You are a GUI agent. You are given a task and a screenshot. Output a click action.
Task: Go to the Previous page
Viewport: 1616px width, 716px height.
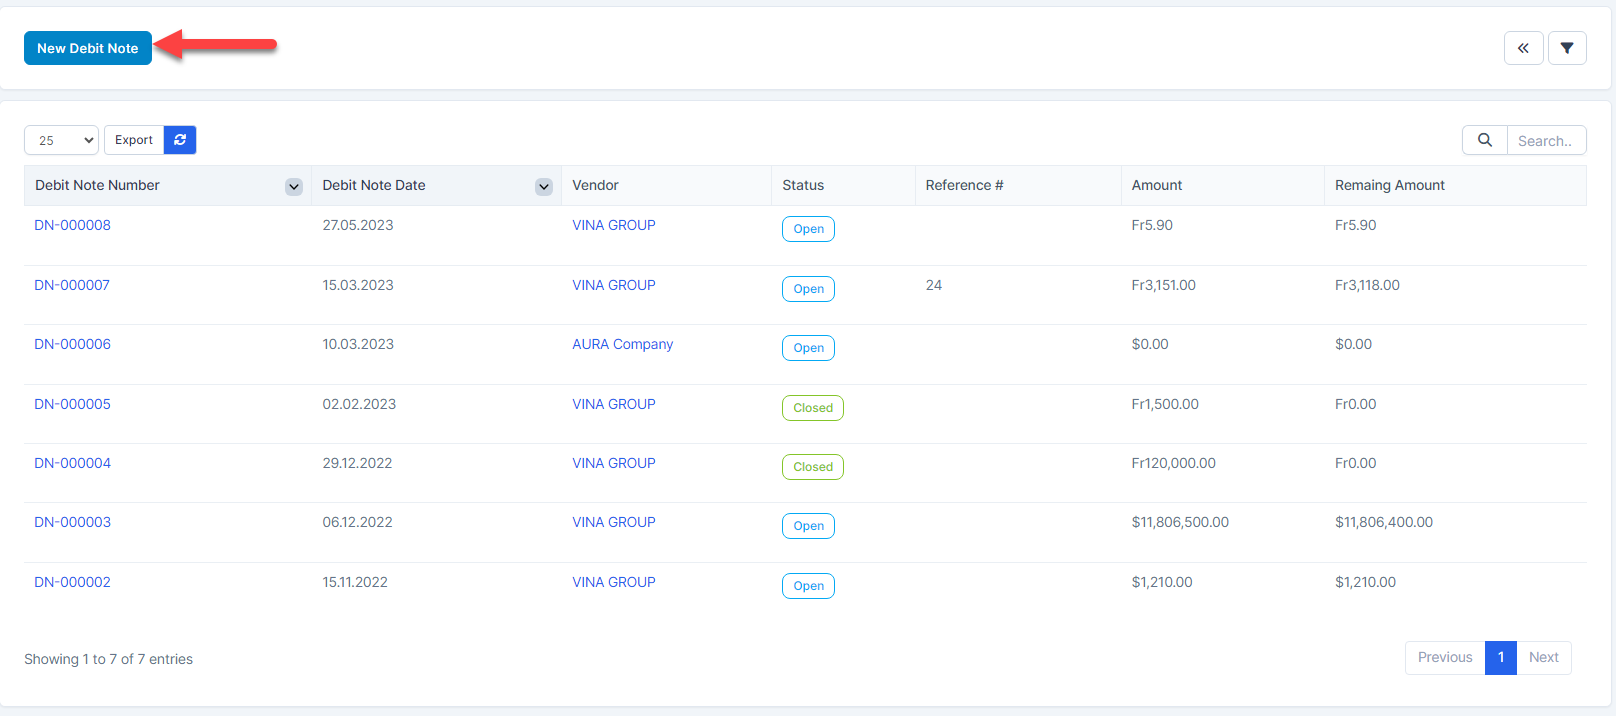1444,657
